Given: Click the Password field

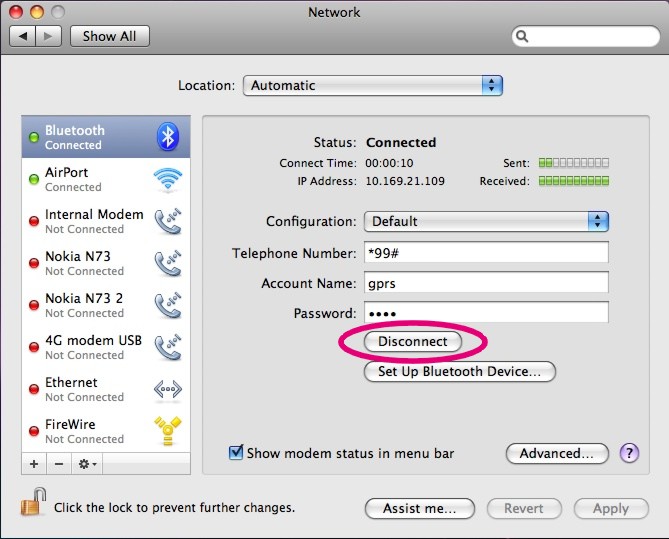Looking at the screenshot, I should (x=486, y=312).
